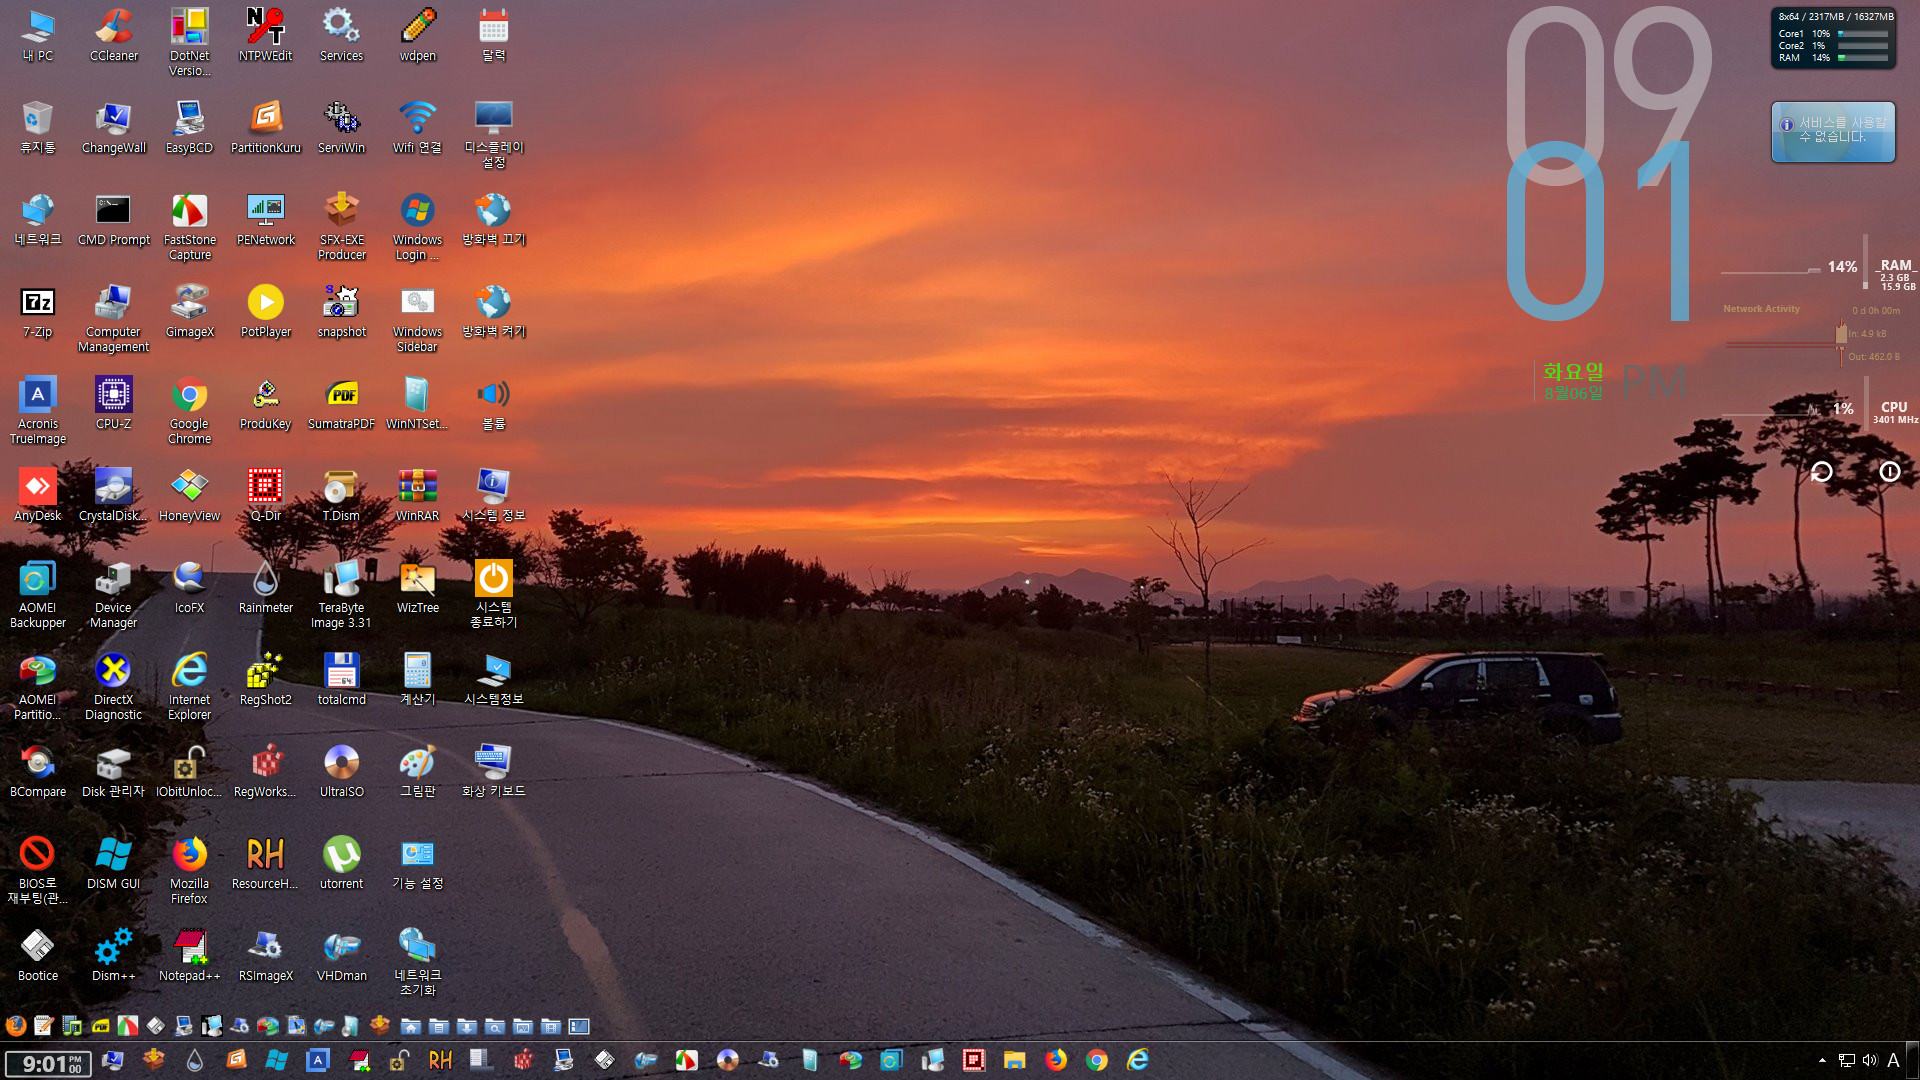Open EasyBCD desktop icon

(x=189, y=127)
